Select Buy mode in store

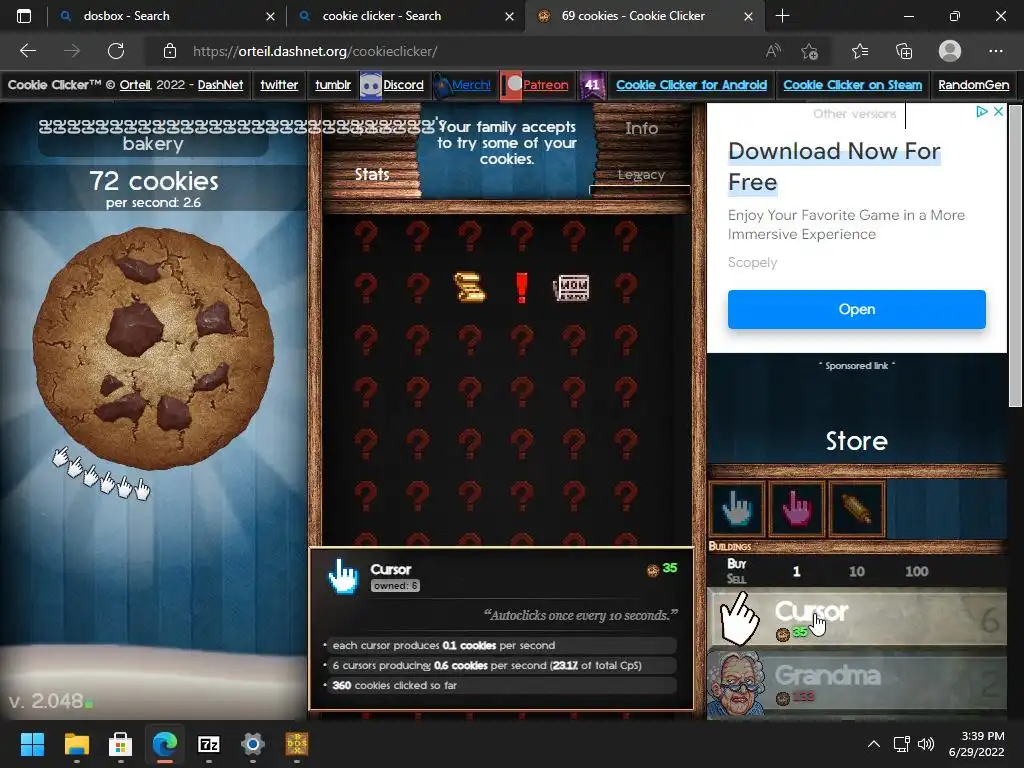pos(737,564)
